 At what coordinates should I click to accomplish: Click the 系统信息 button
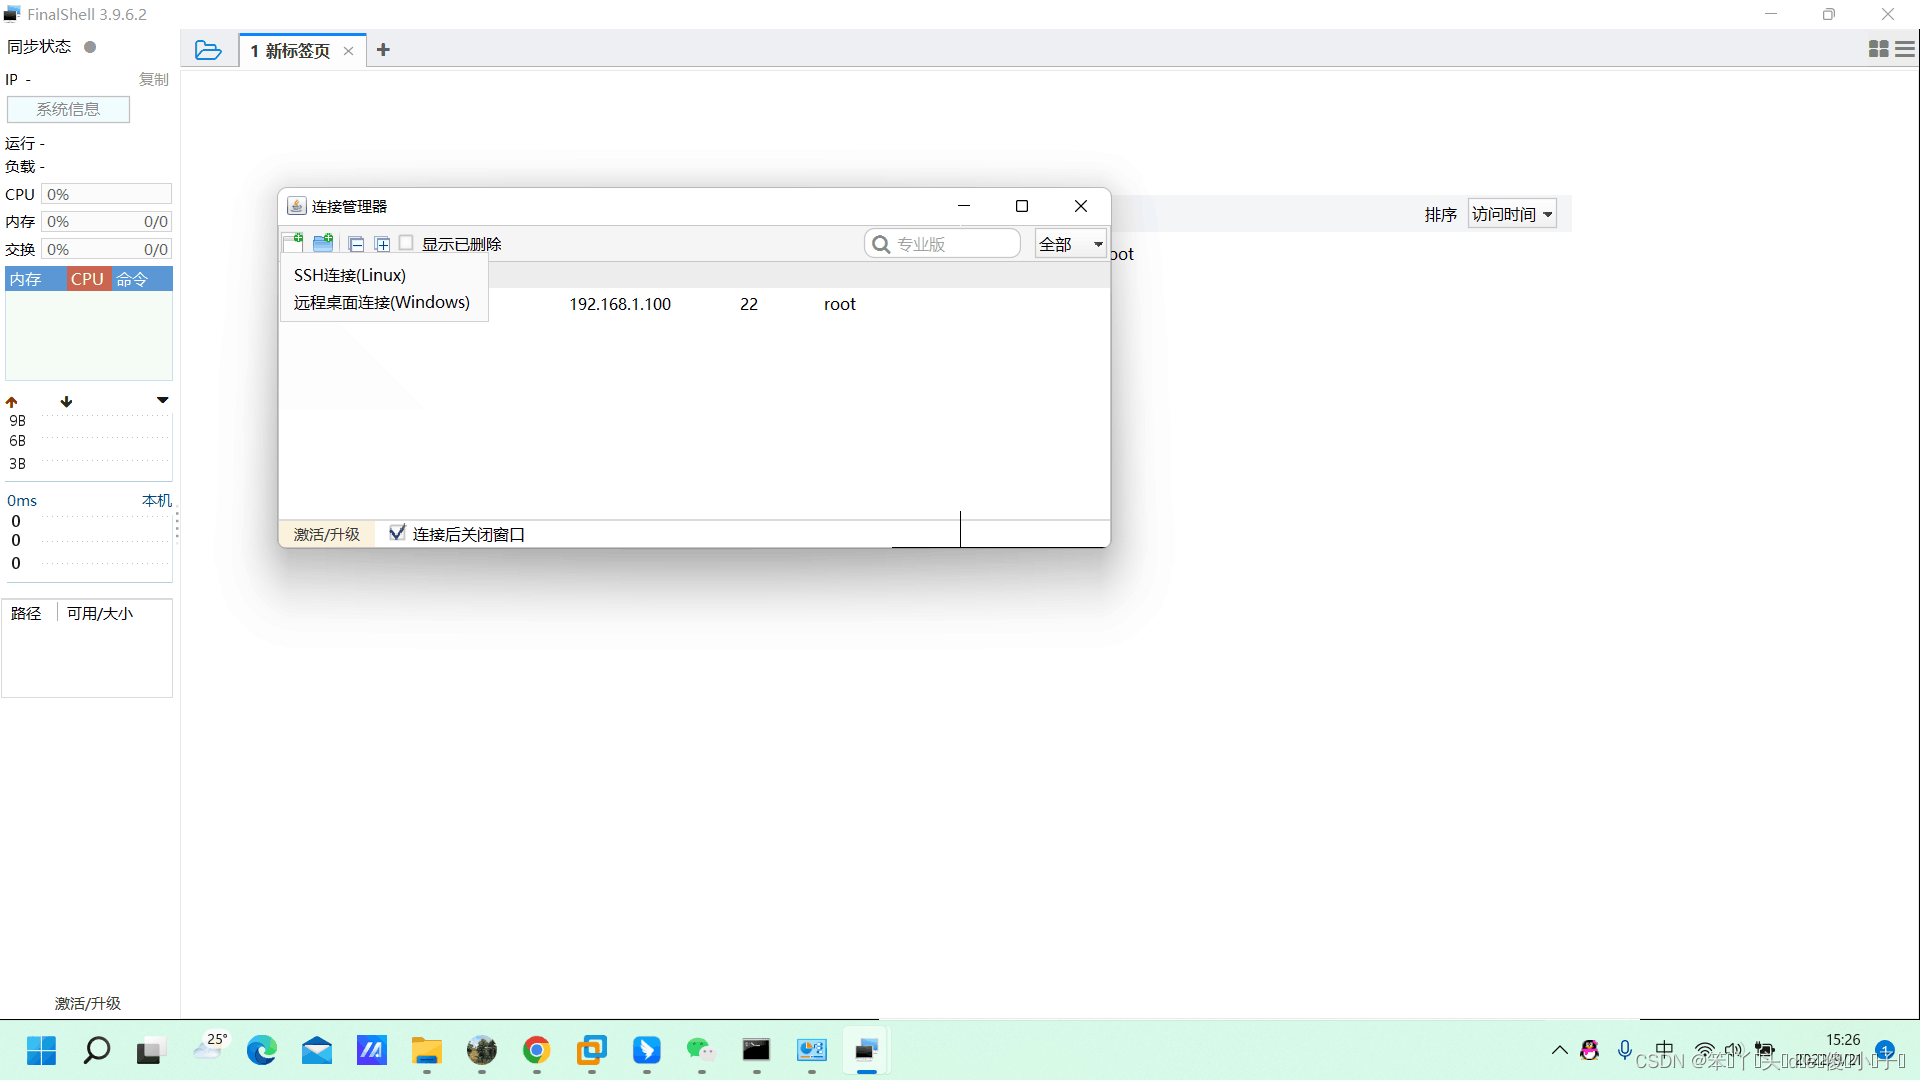tap(68, 109)
